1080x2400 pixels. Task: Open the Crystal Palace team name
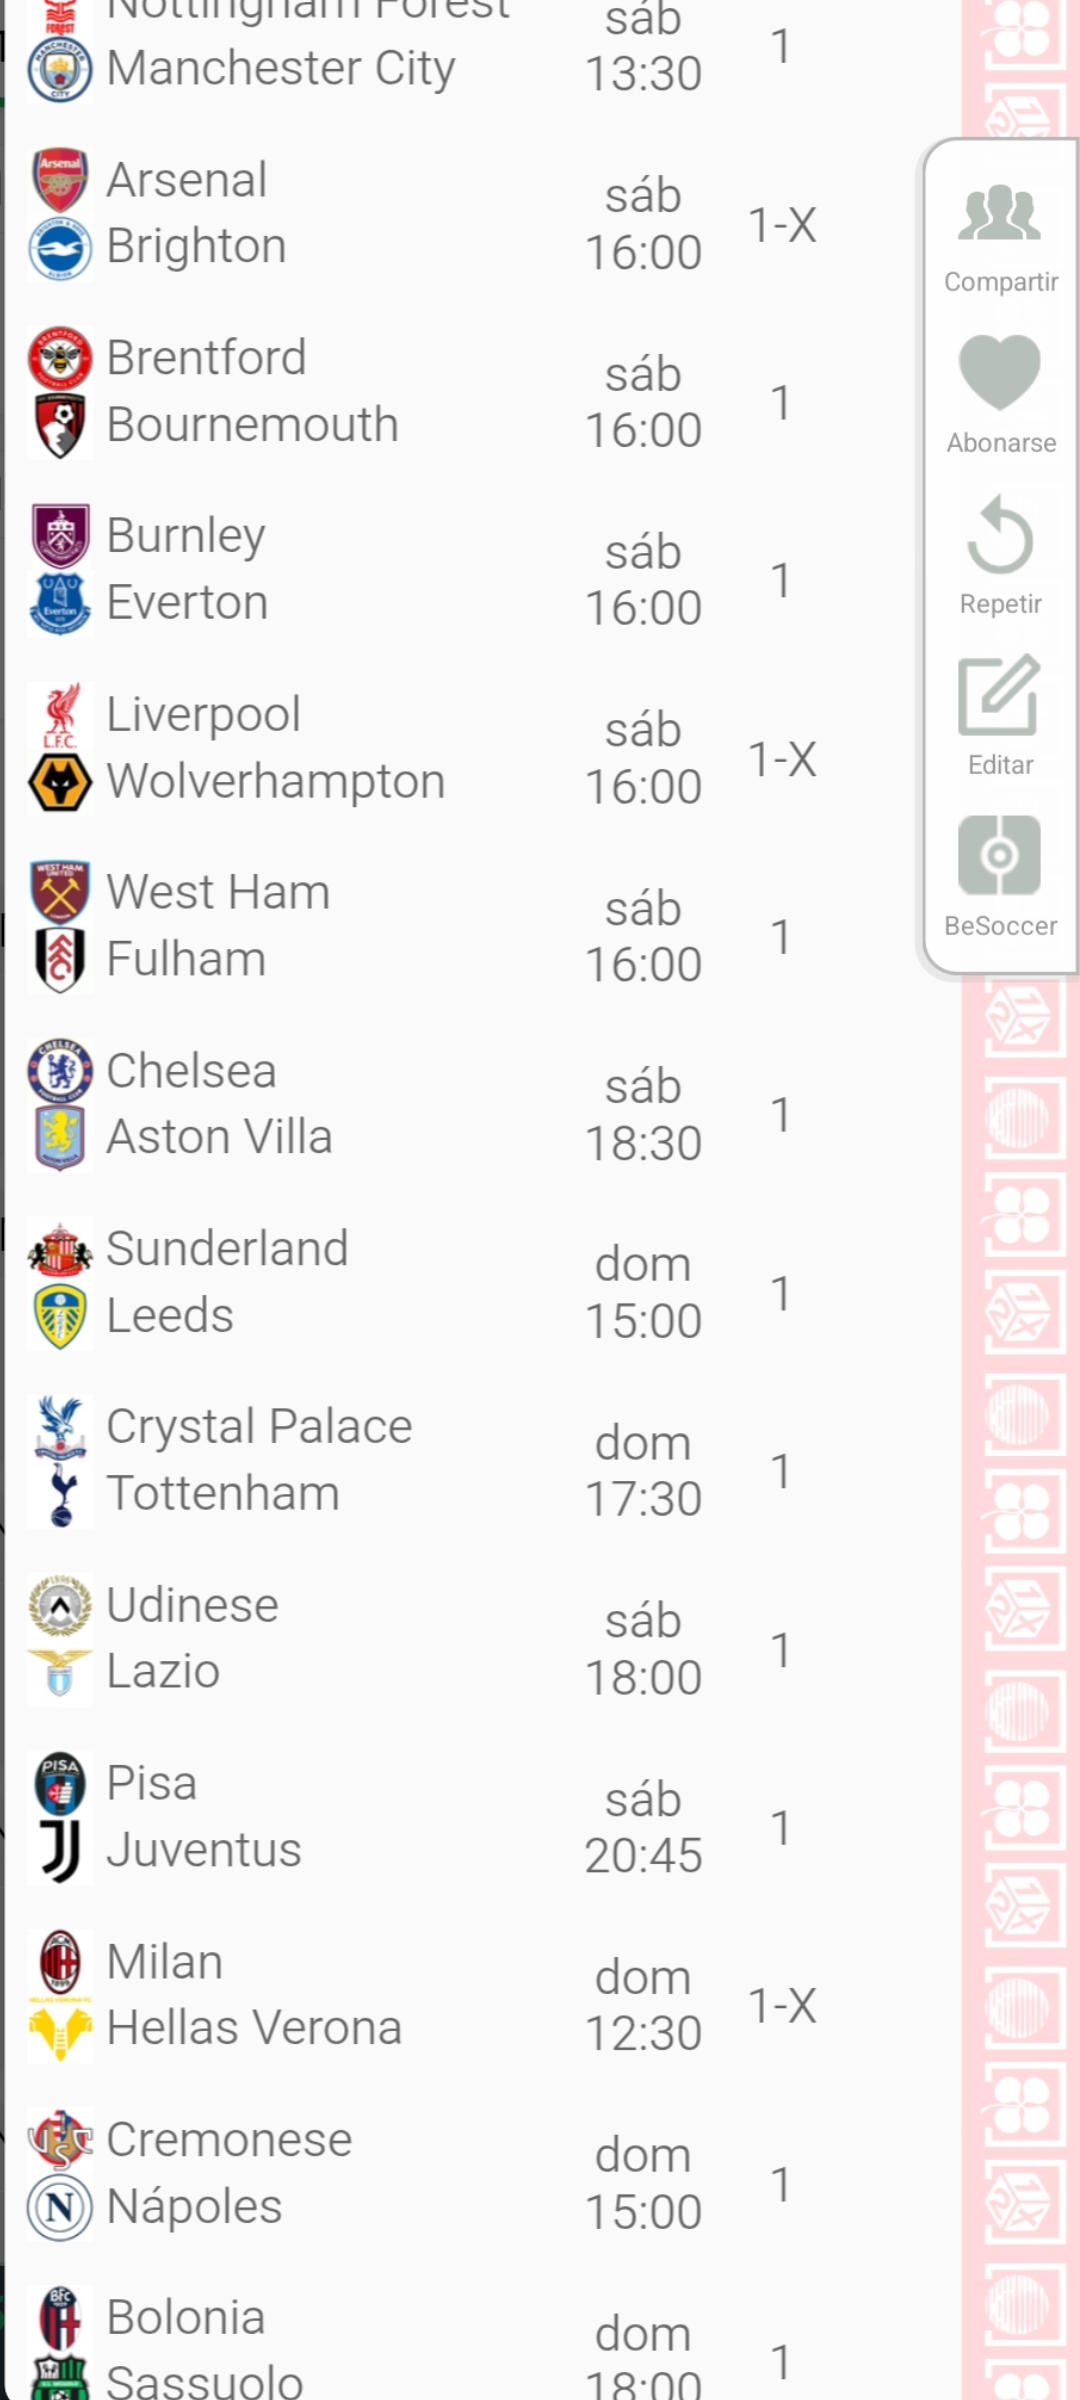coord(259,1427)
